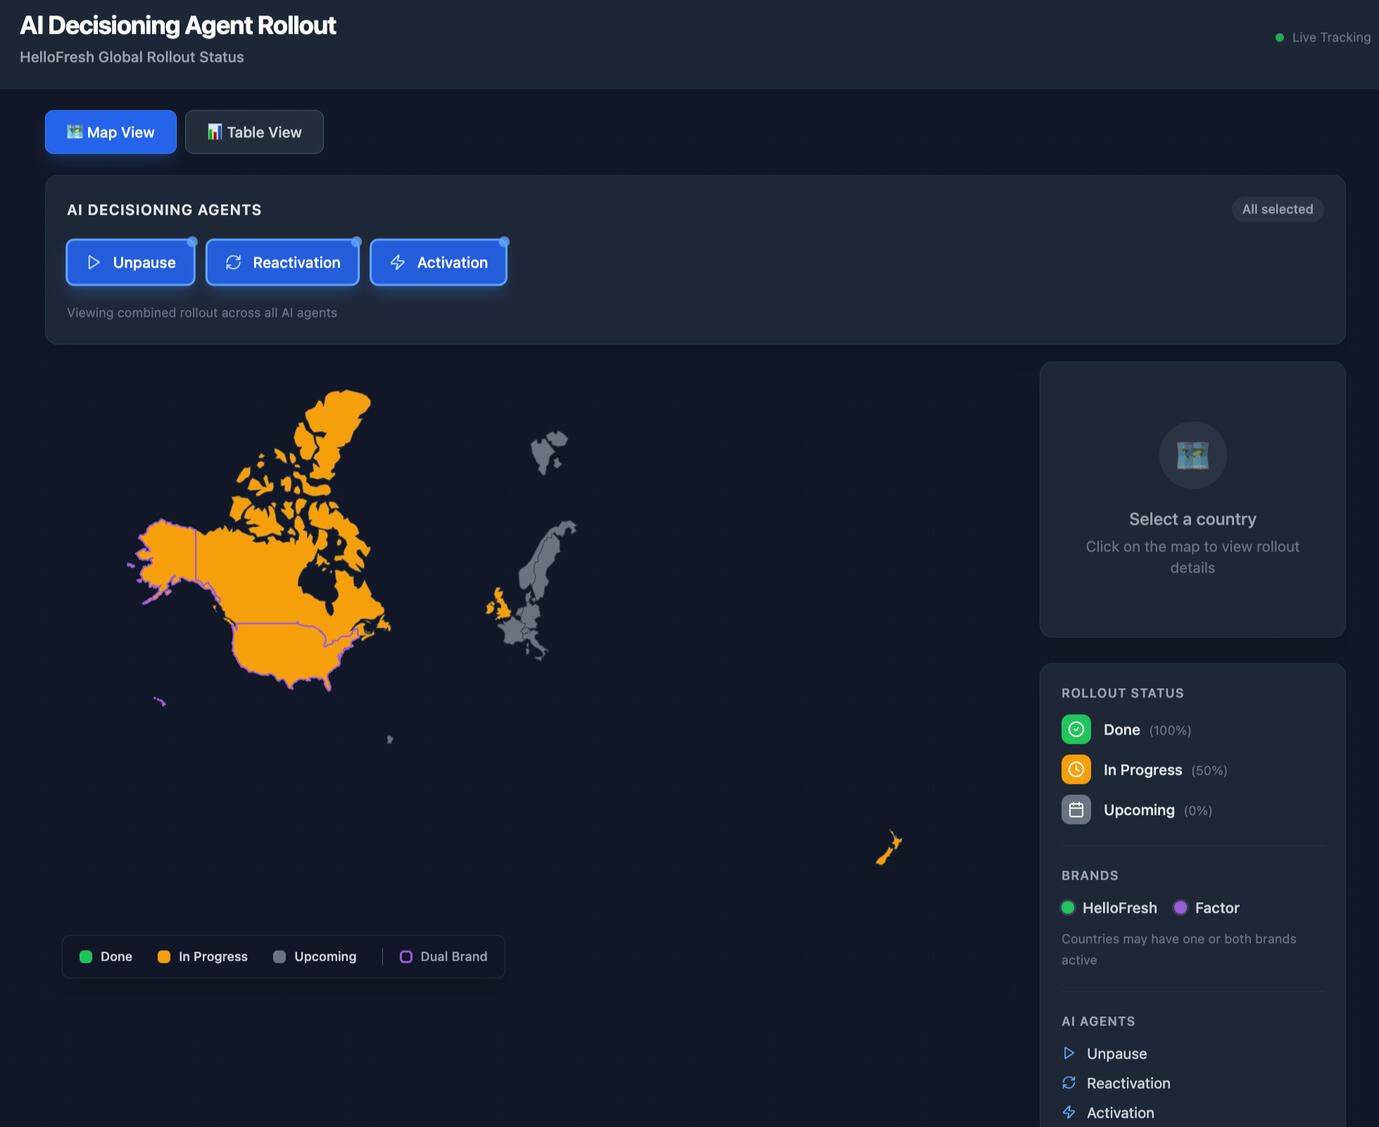The image size is (1379, 1127).
Task: Click the green Live Tracking indicator dot
Action: coord(1279,38)
